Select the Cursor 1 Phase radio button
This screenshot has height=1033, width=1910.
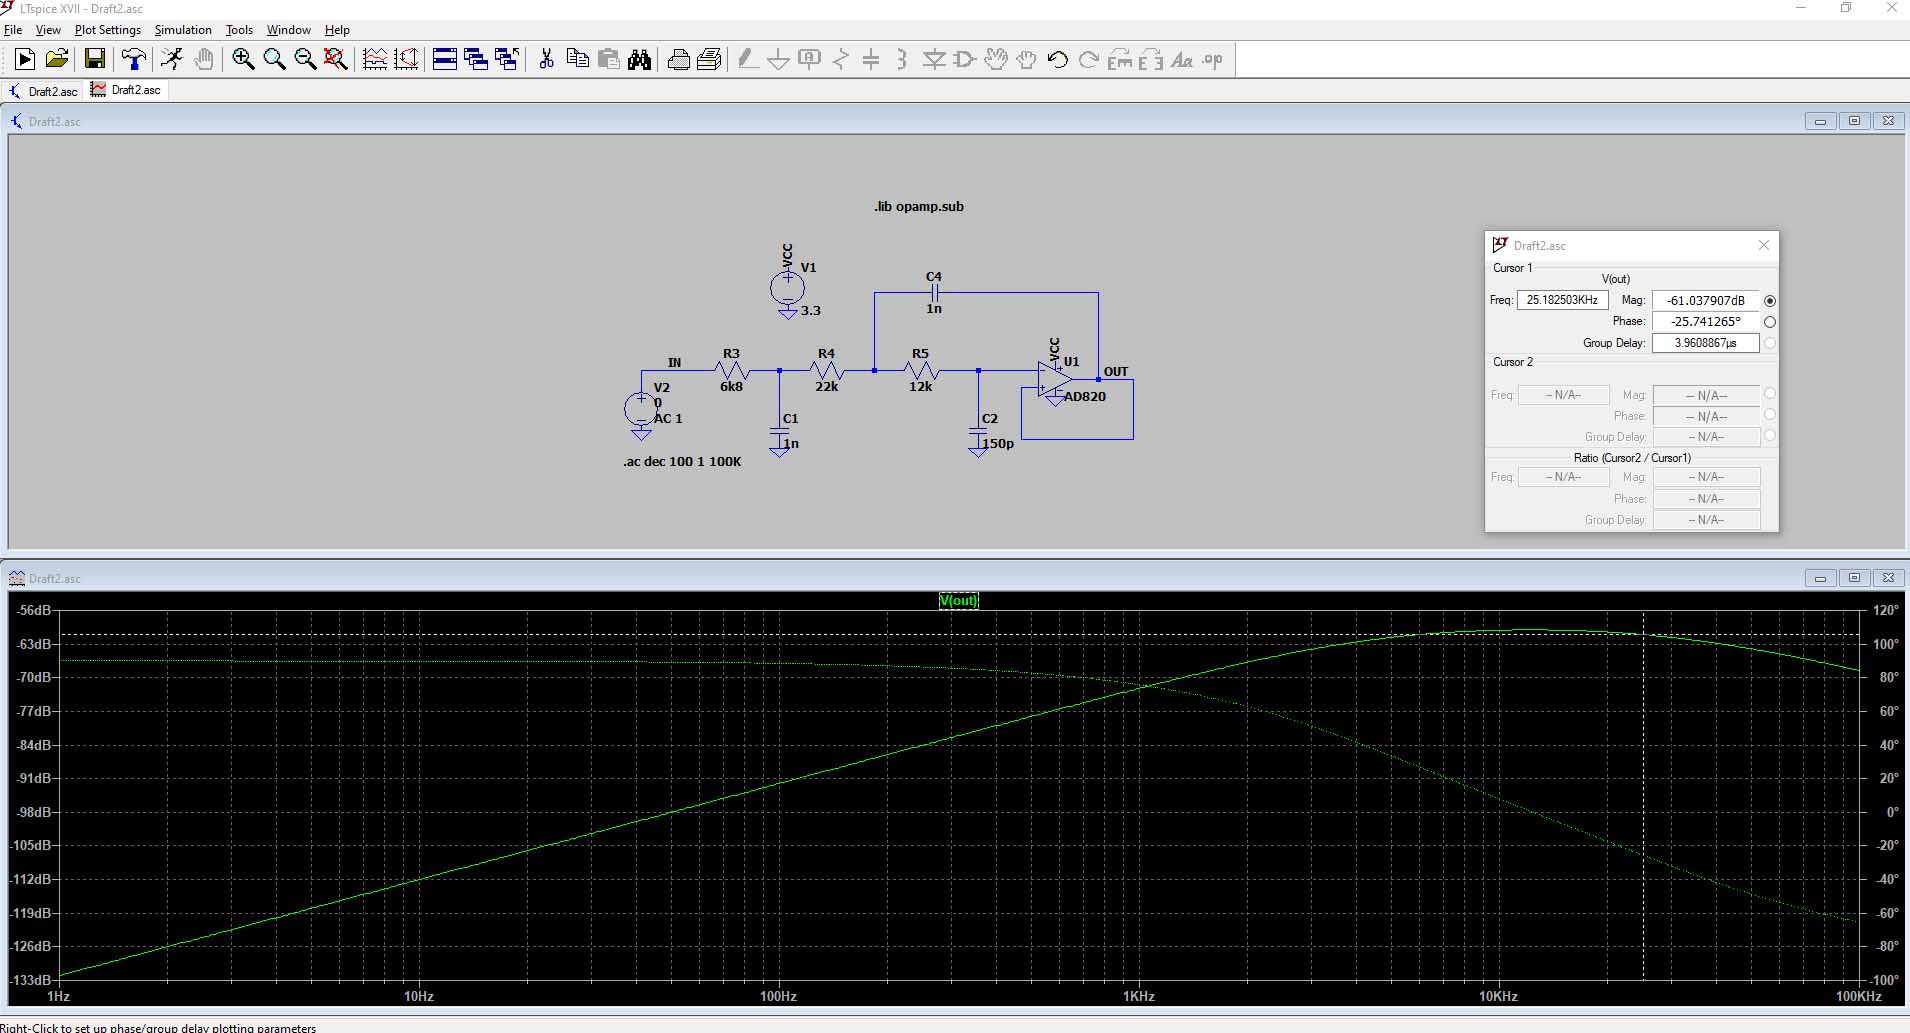click(x=1770, y=322)
